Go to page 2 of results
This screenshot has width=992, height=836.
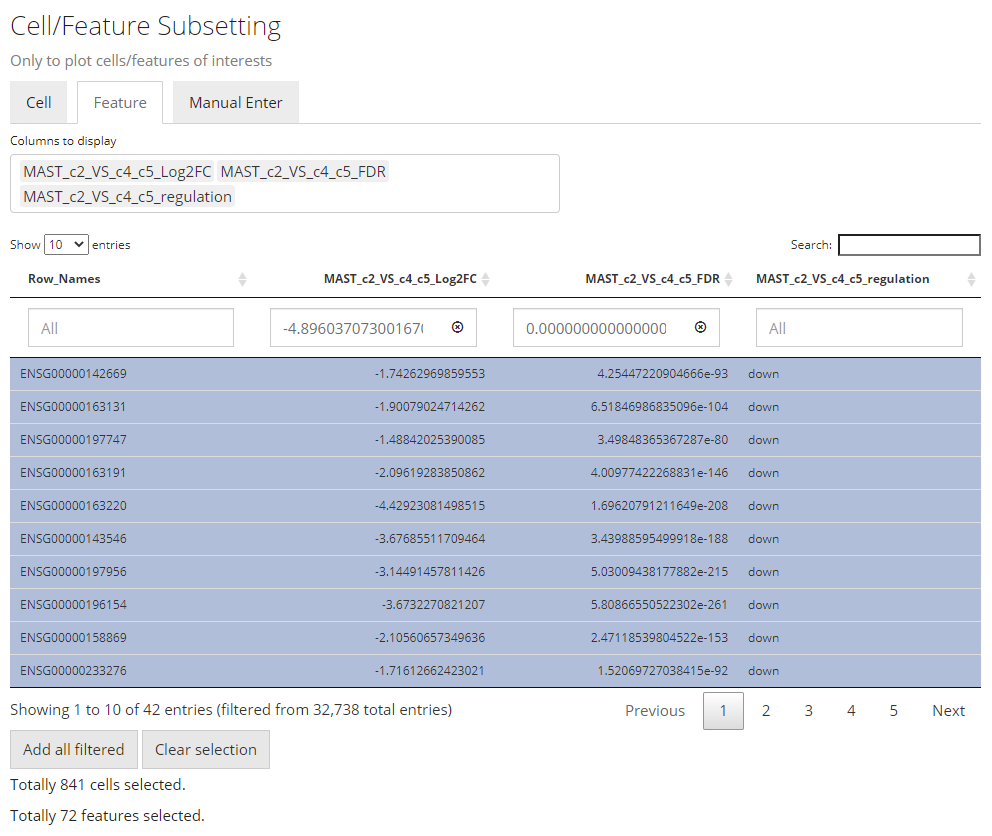[766, 711]
